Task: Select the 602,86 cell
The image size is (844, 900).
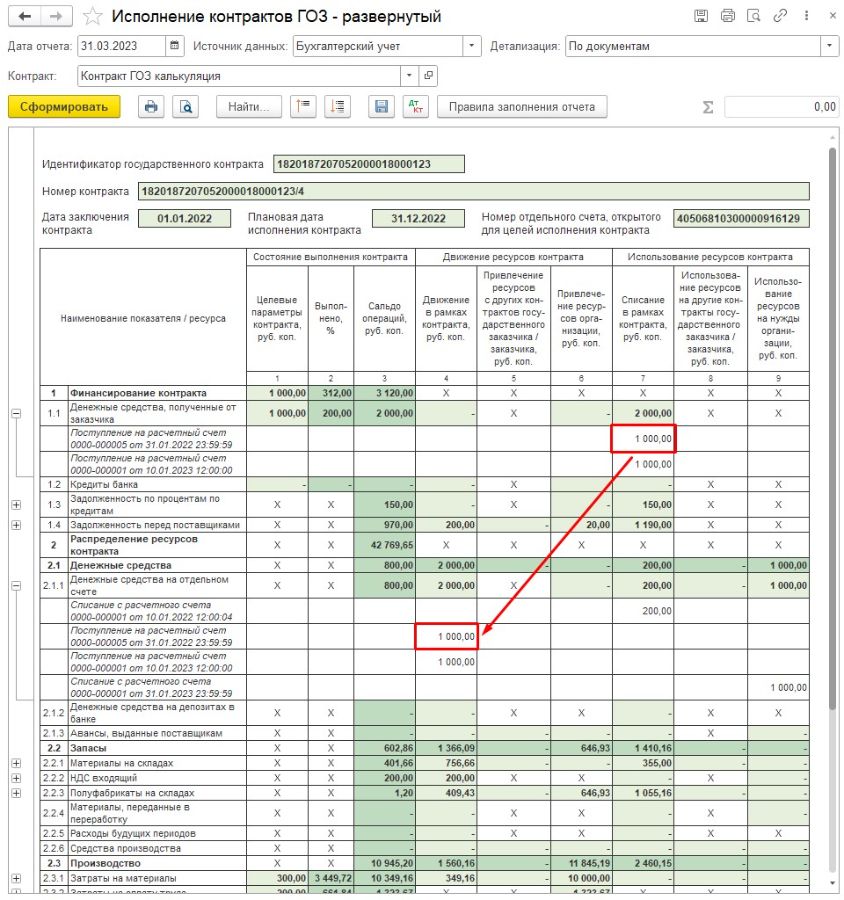Action: (x=385, y=748)
